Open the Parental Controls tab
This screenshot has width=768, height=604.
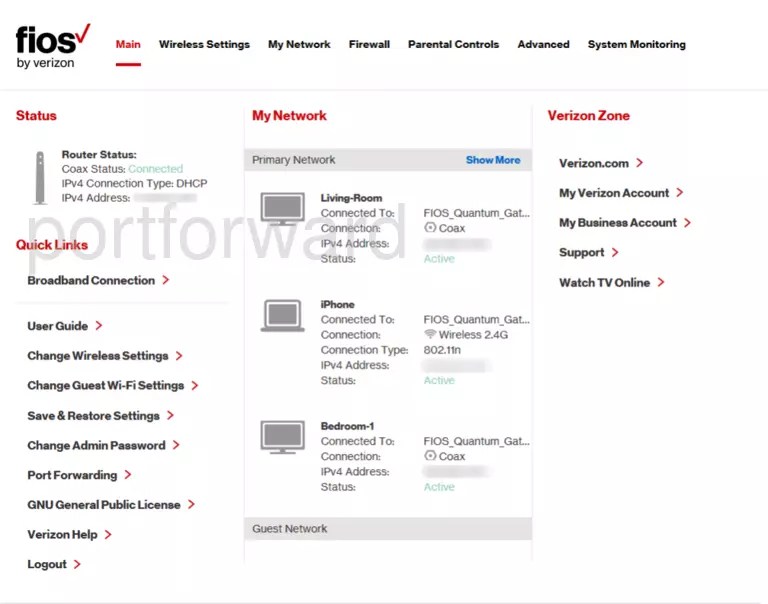click(454, 45)
